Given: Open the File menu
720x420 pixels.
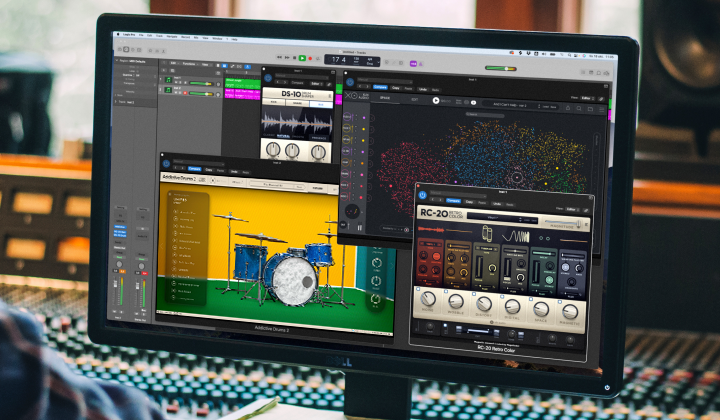Looking at the screenshot, I should click(x=141, y=35).
